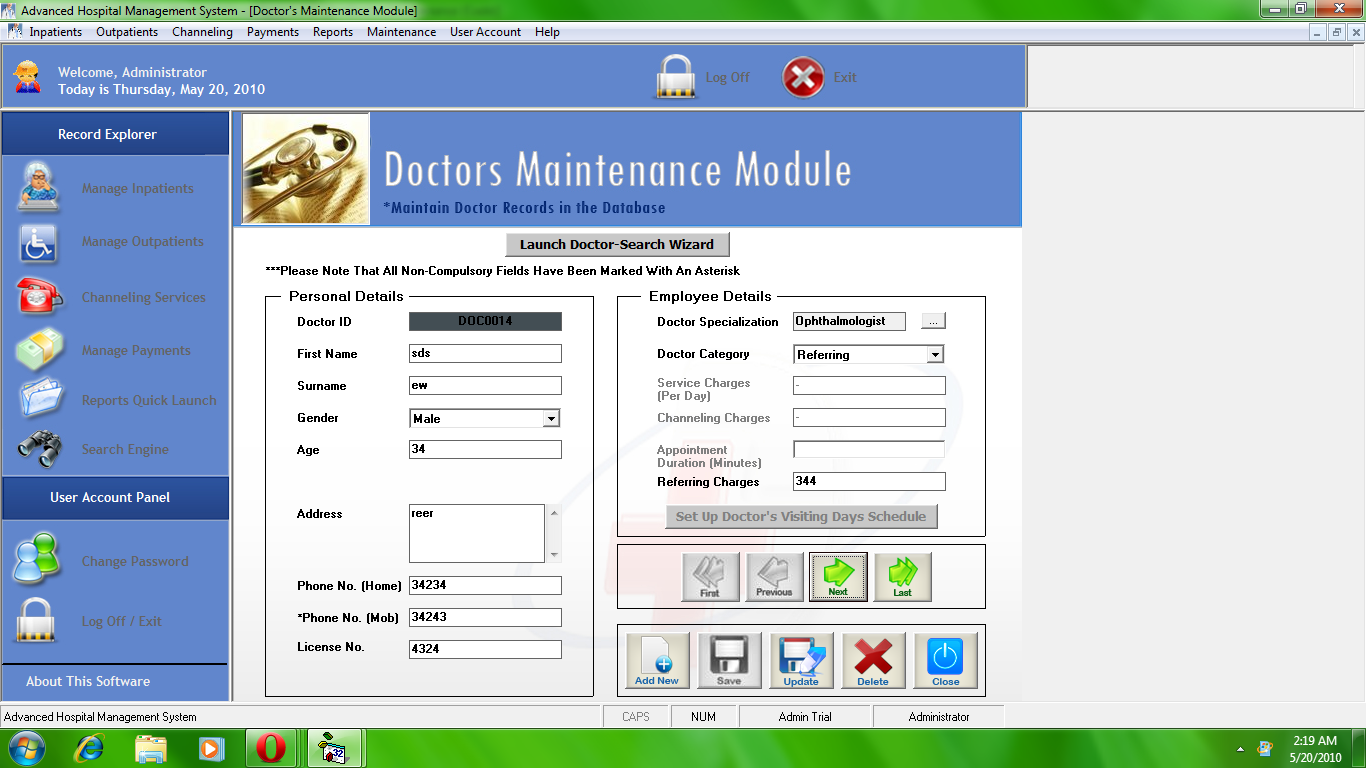Screen dimensions: 1366x768
Task: Open Channeling Services telephone icon
Action: (40, 296)
